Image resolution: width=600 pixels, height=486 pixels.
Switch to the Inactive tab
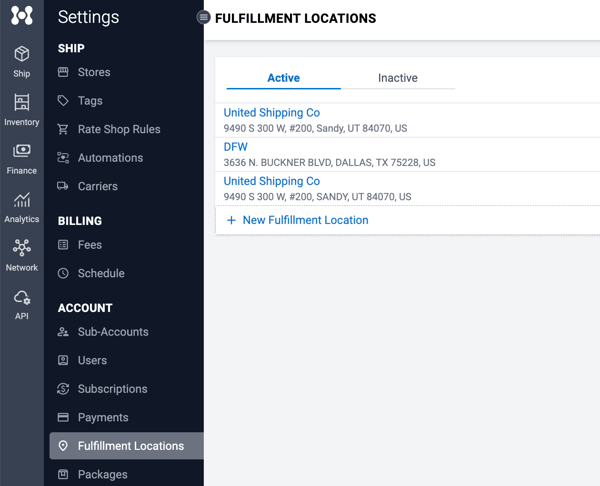[x=397, y=78]
